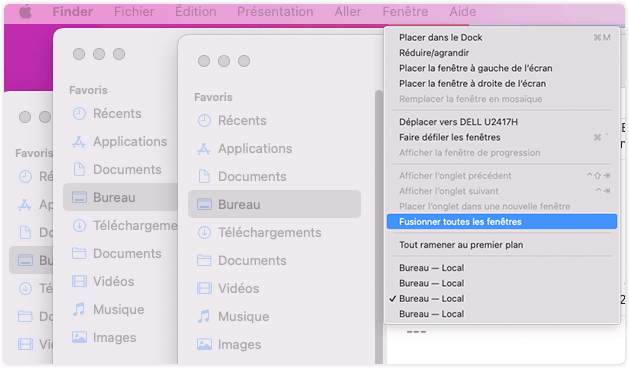Open the Fichier menu
The width and height of the screenshot is (629, 368).
coord(134,12)
